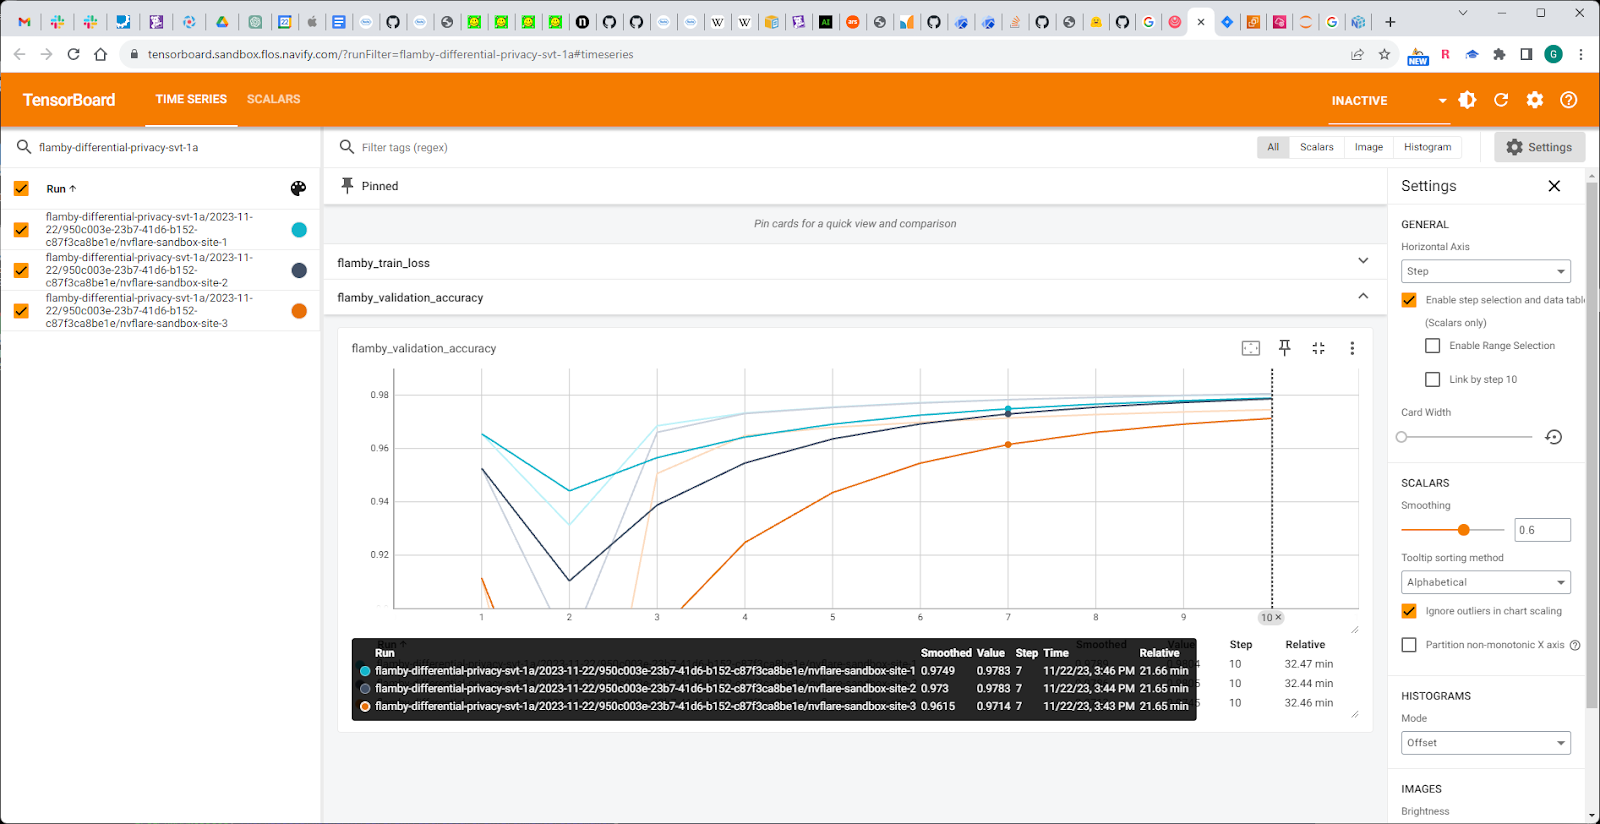Reset card width to default
Image resolution: width=1600 pixels, height=824 pixels.
pos(1553,437)
